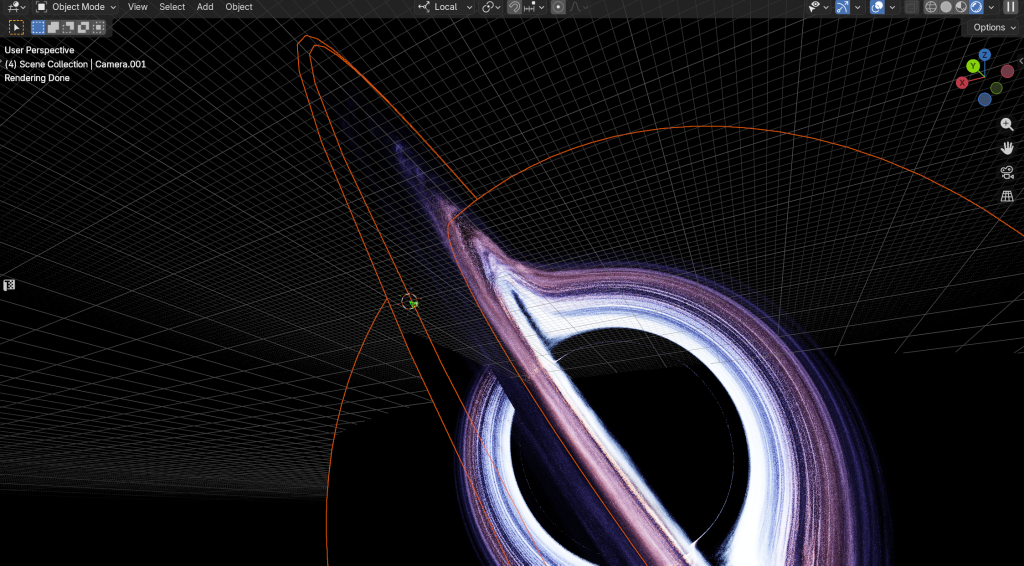
Task: Click the pan view hand icon
Action: pyautogui.click(x=1007, y=148)
